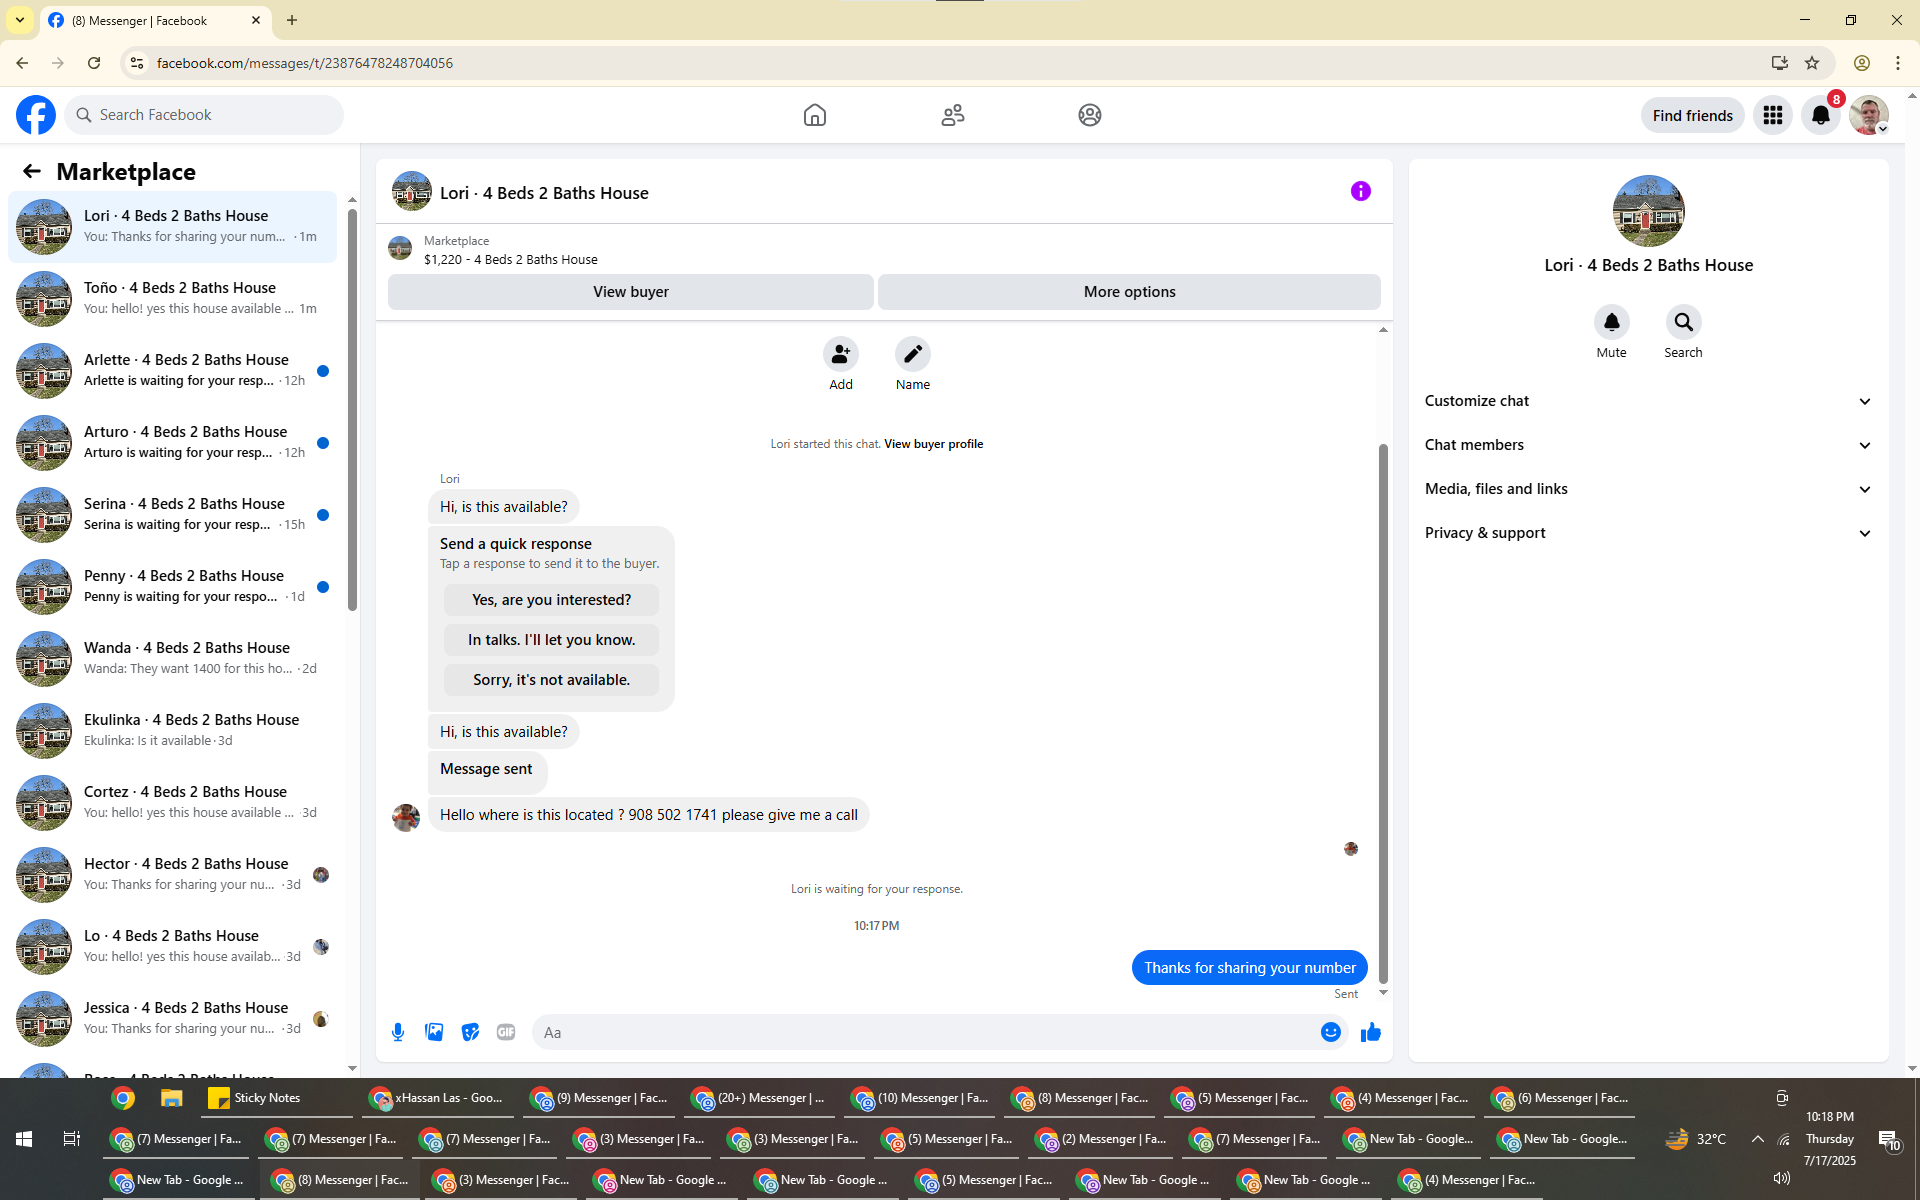
Task: Open File Explorer from the taskbar
Action: pos(172,1098)
